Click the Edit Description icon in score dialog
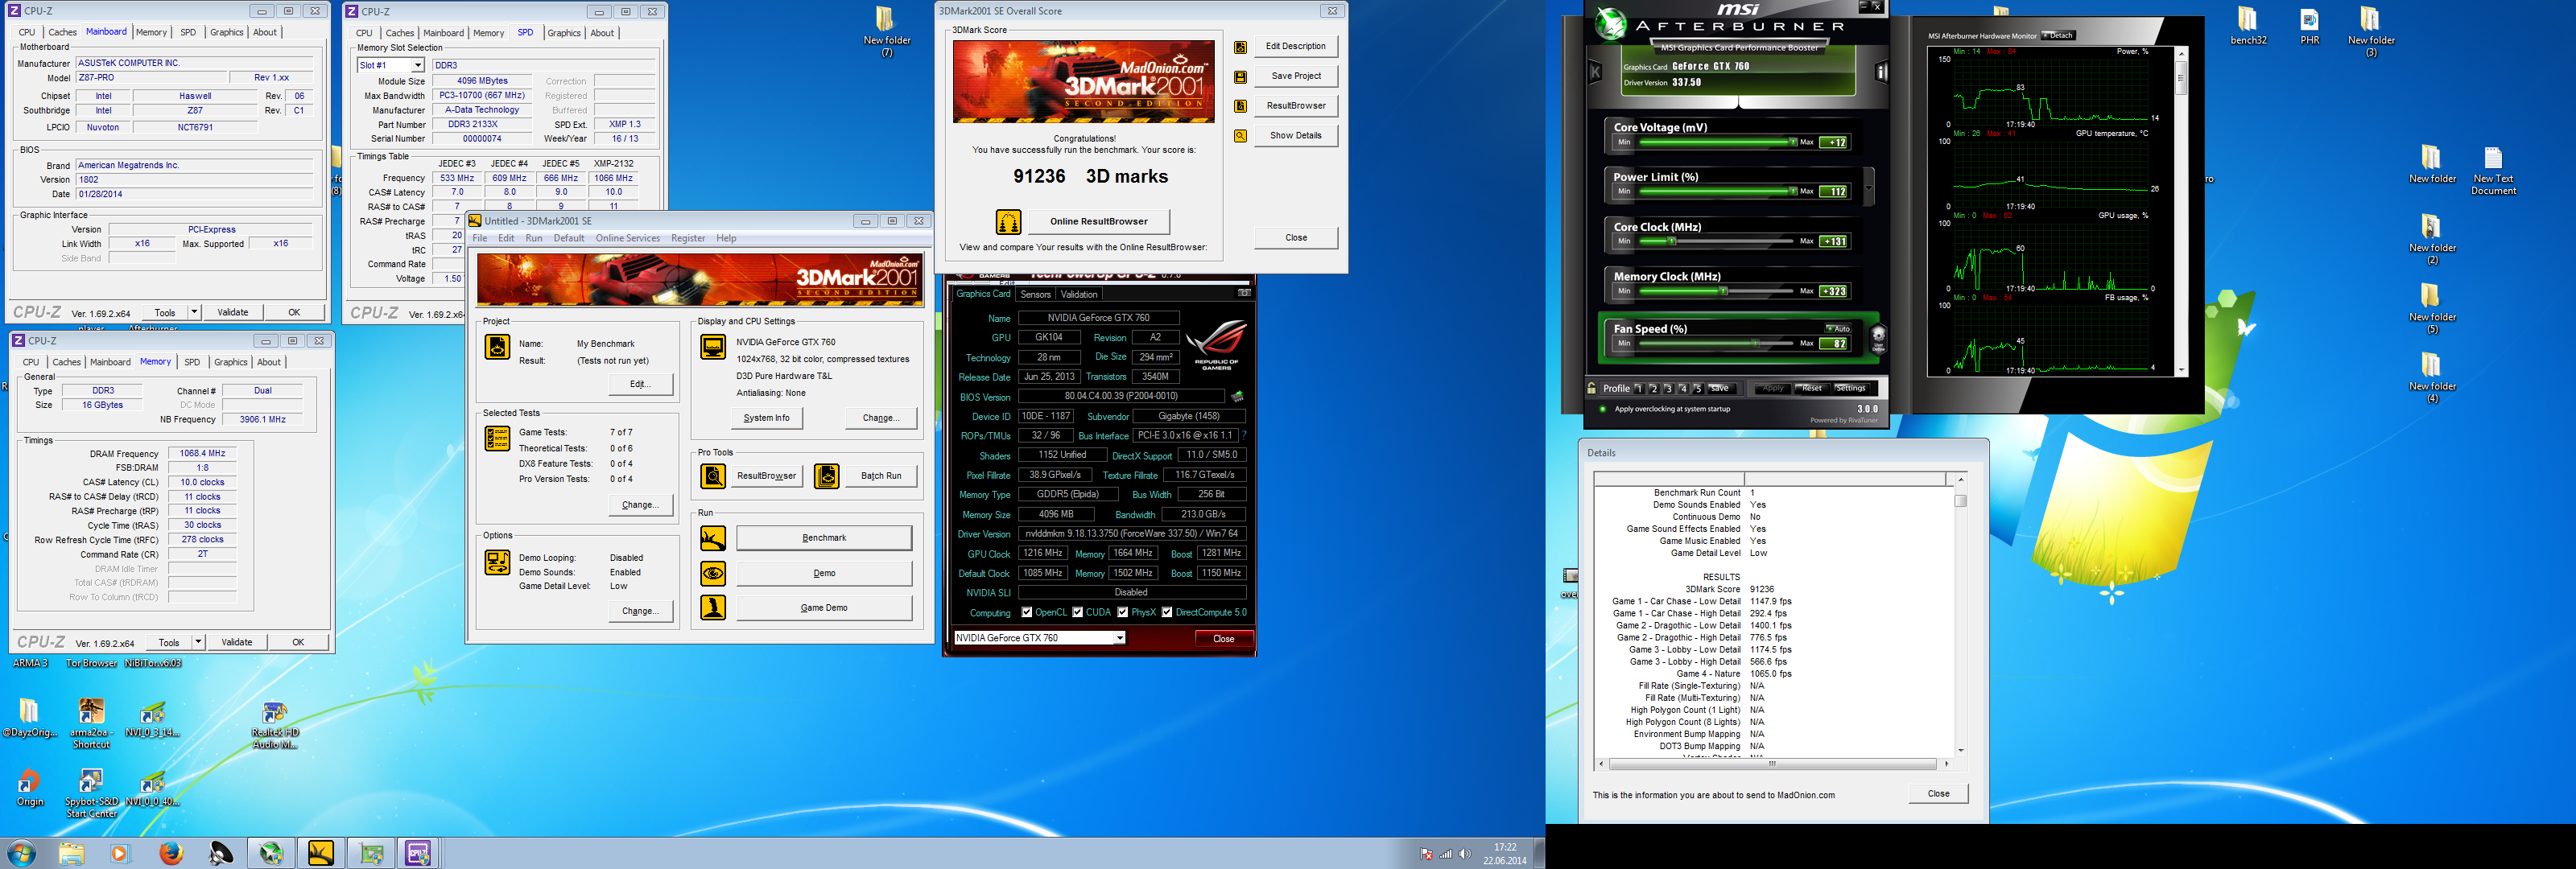2576x869 pixels. 1241,47
